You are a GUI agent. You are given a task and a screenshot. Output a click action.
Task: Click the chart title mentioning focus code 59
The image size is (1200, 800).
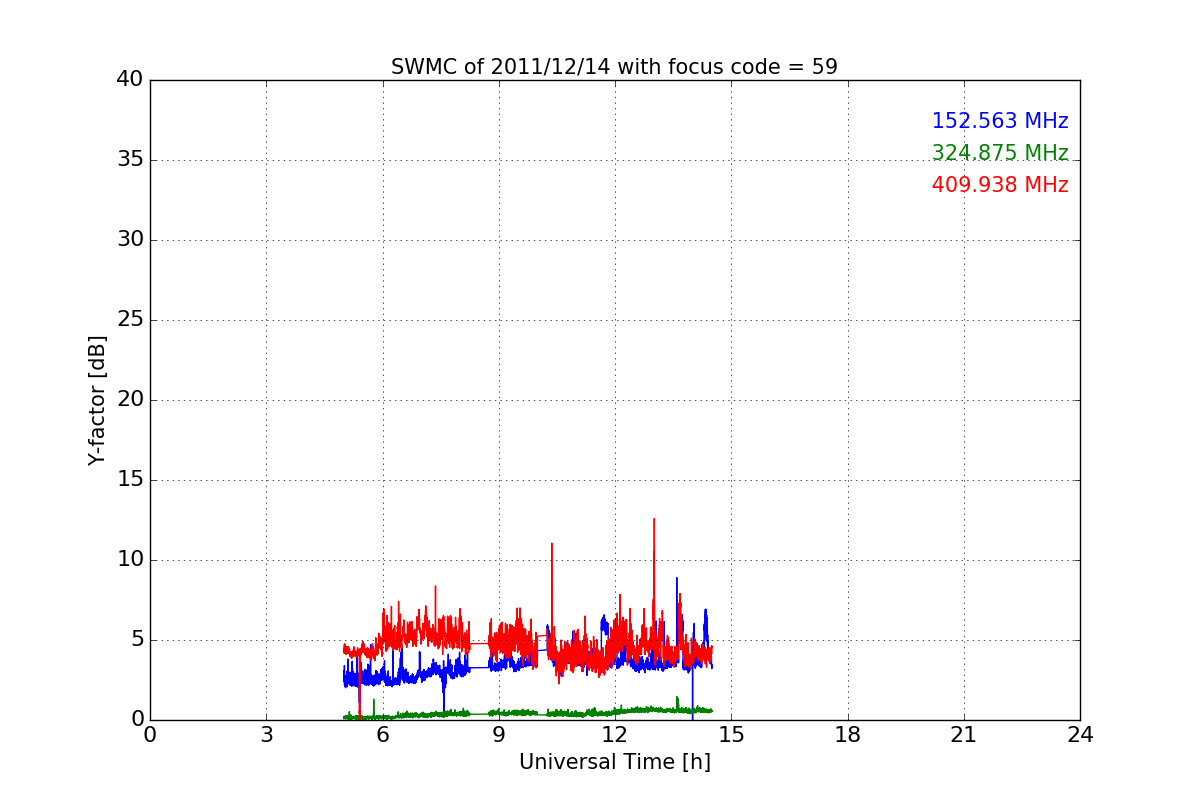(x=614, y=67)
